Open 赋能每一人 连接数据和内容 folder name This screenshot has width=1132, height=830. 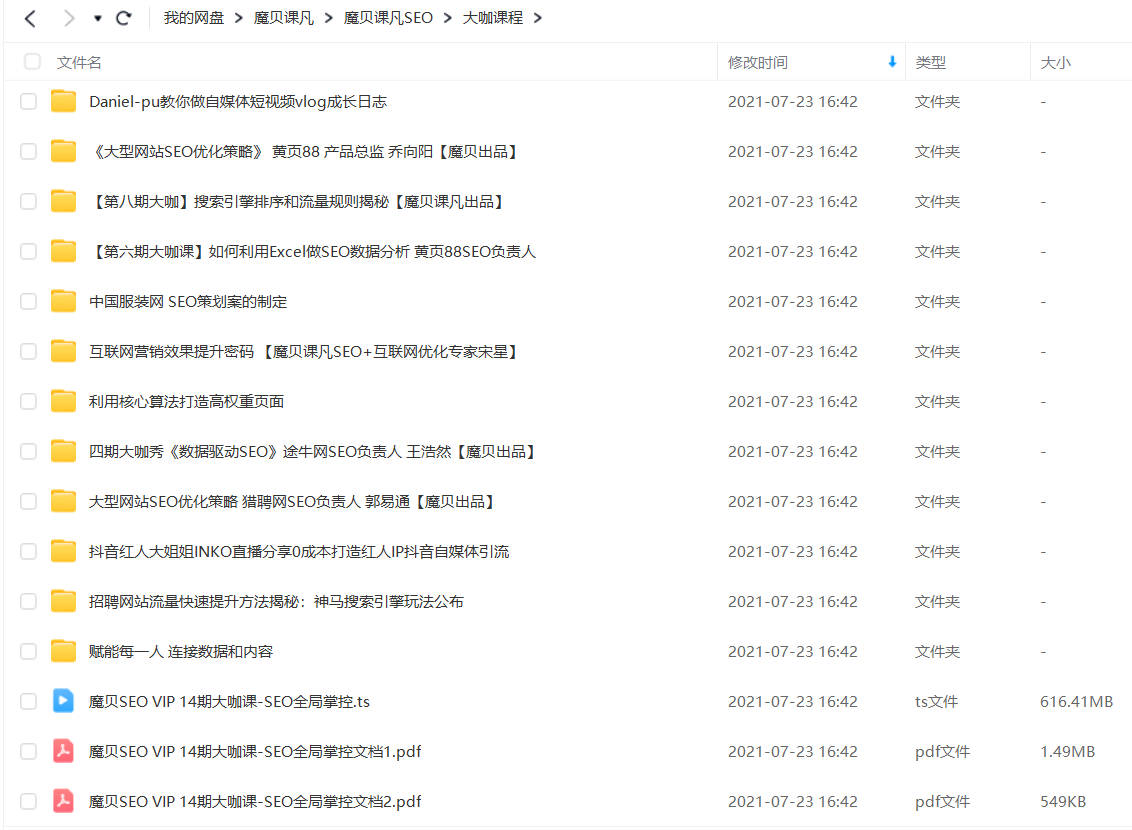tap(180, 652)
